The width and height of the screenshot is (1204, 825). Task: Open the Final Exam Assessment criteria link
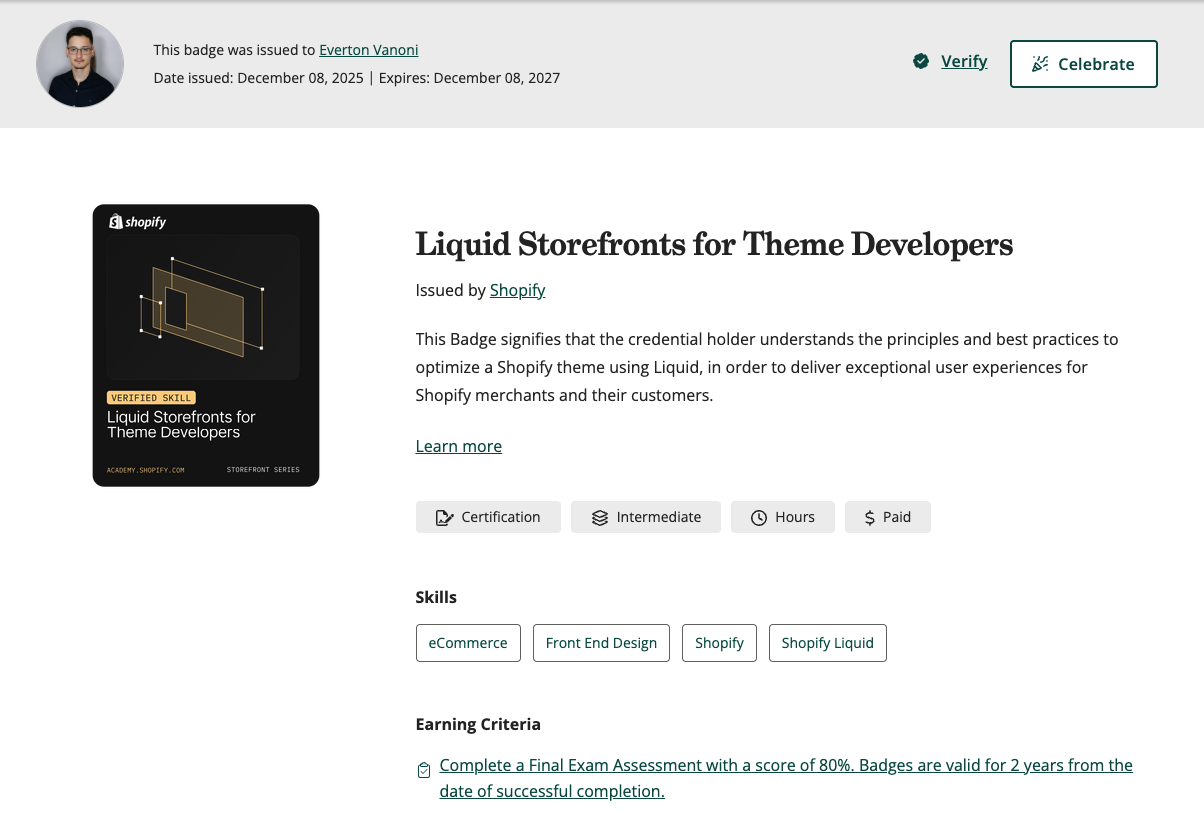pyautogui.click(x=786, y=765)
